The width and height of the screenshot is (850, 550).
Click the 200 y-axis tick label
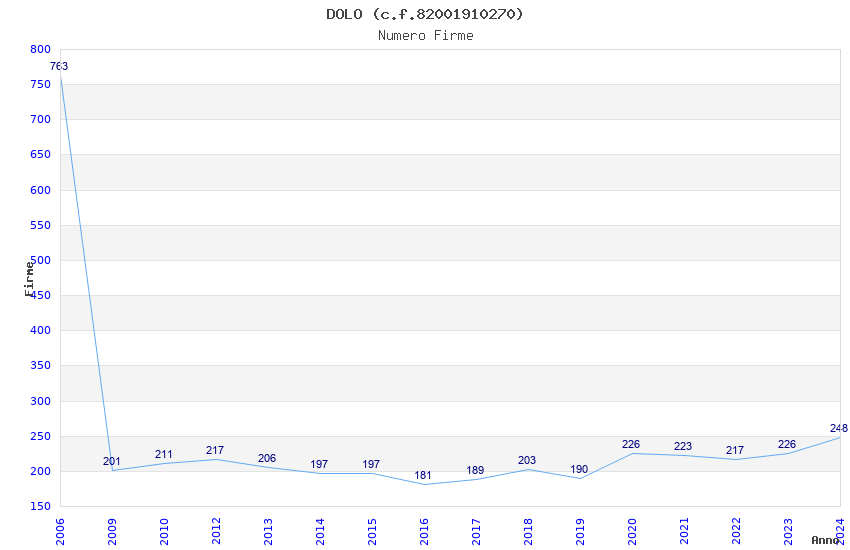(41, 471)
